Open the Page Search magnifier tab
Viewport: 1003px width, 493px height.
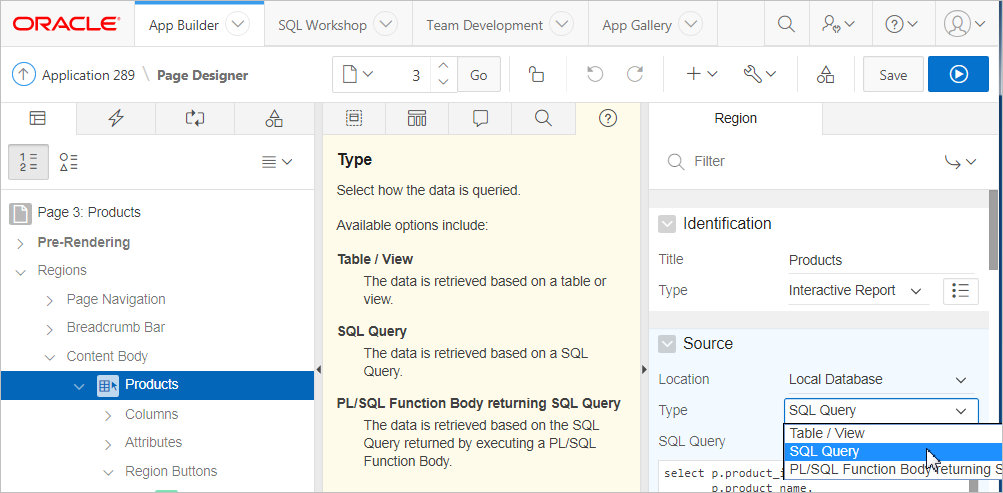(543, 118)
